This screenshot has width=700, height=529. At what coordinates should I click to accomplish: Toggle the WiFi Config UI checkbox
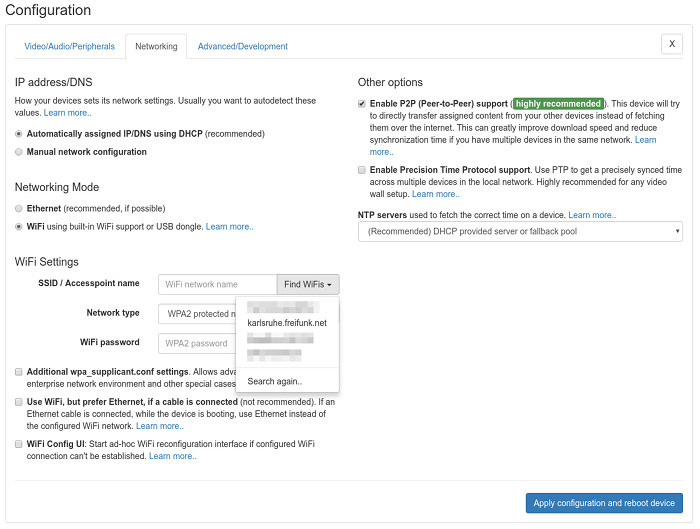tap(19, 443)
